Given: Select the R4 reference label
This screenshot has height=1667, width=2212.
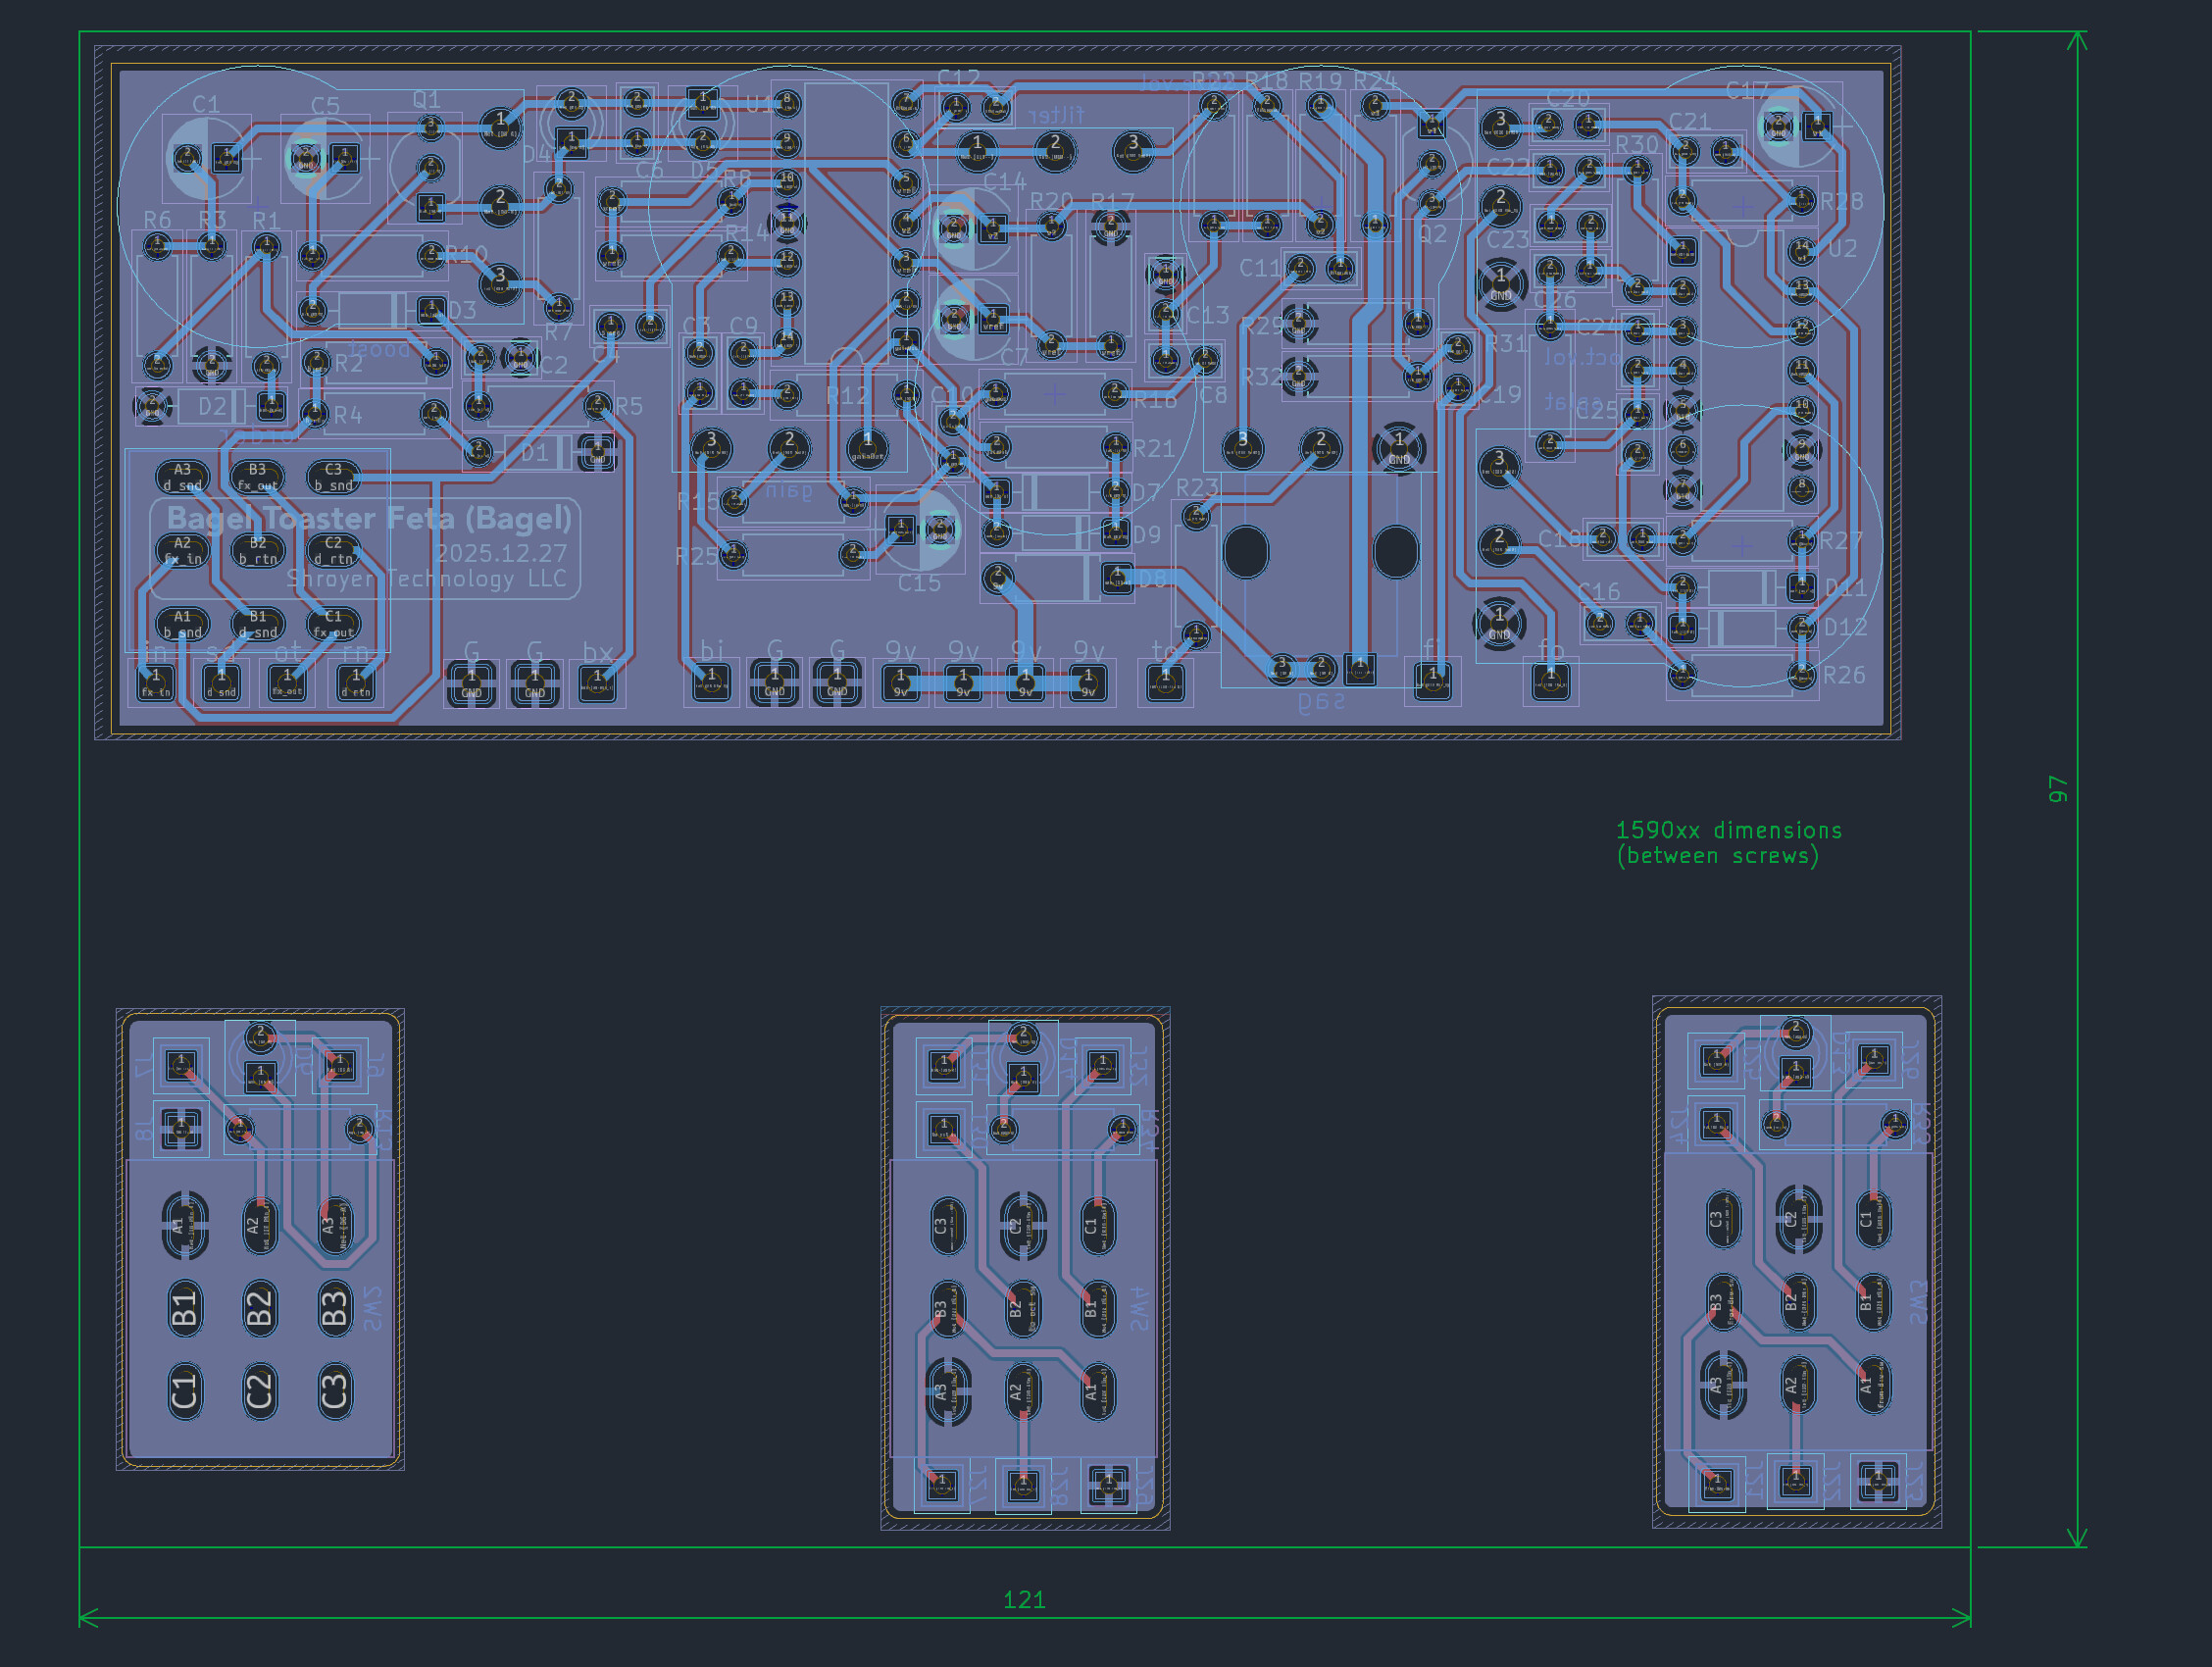Looking at the screenshot, I should 348,414.
